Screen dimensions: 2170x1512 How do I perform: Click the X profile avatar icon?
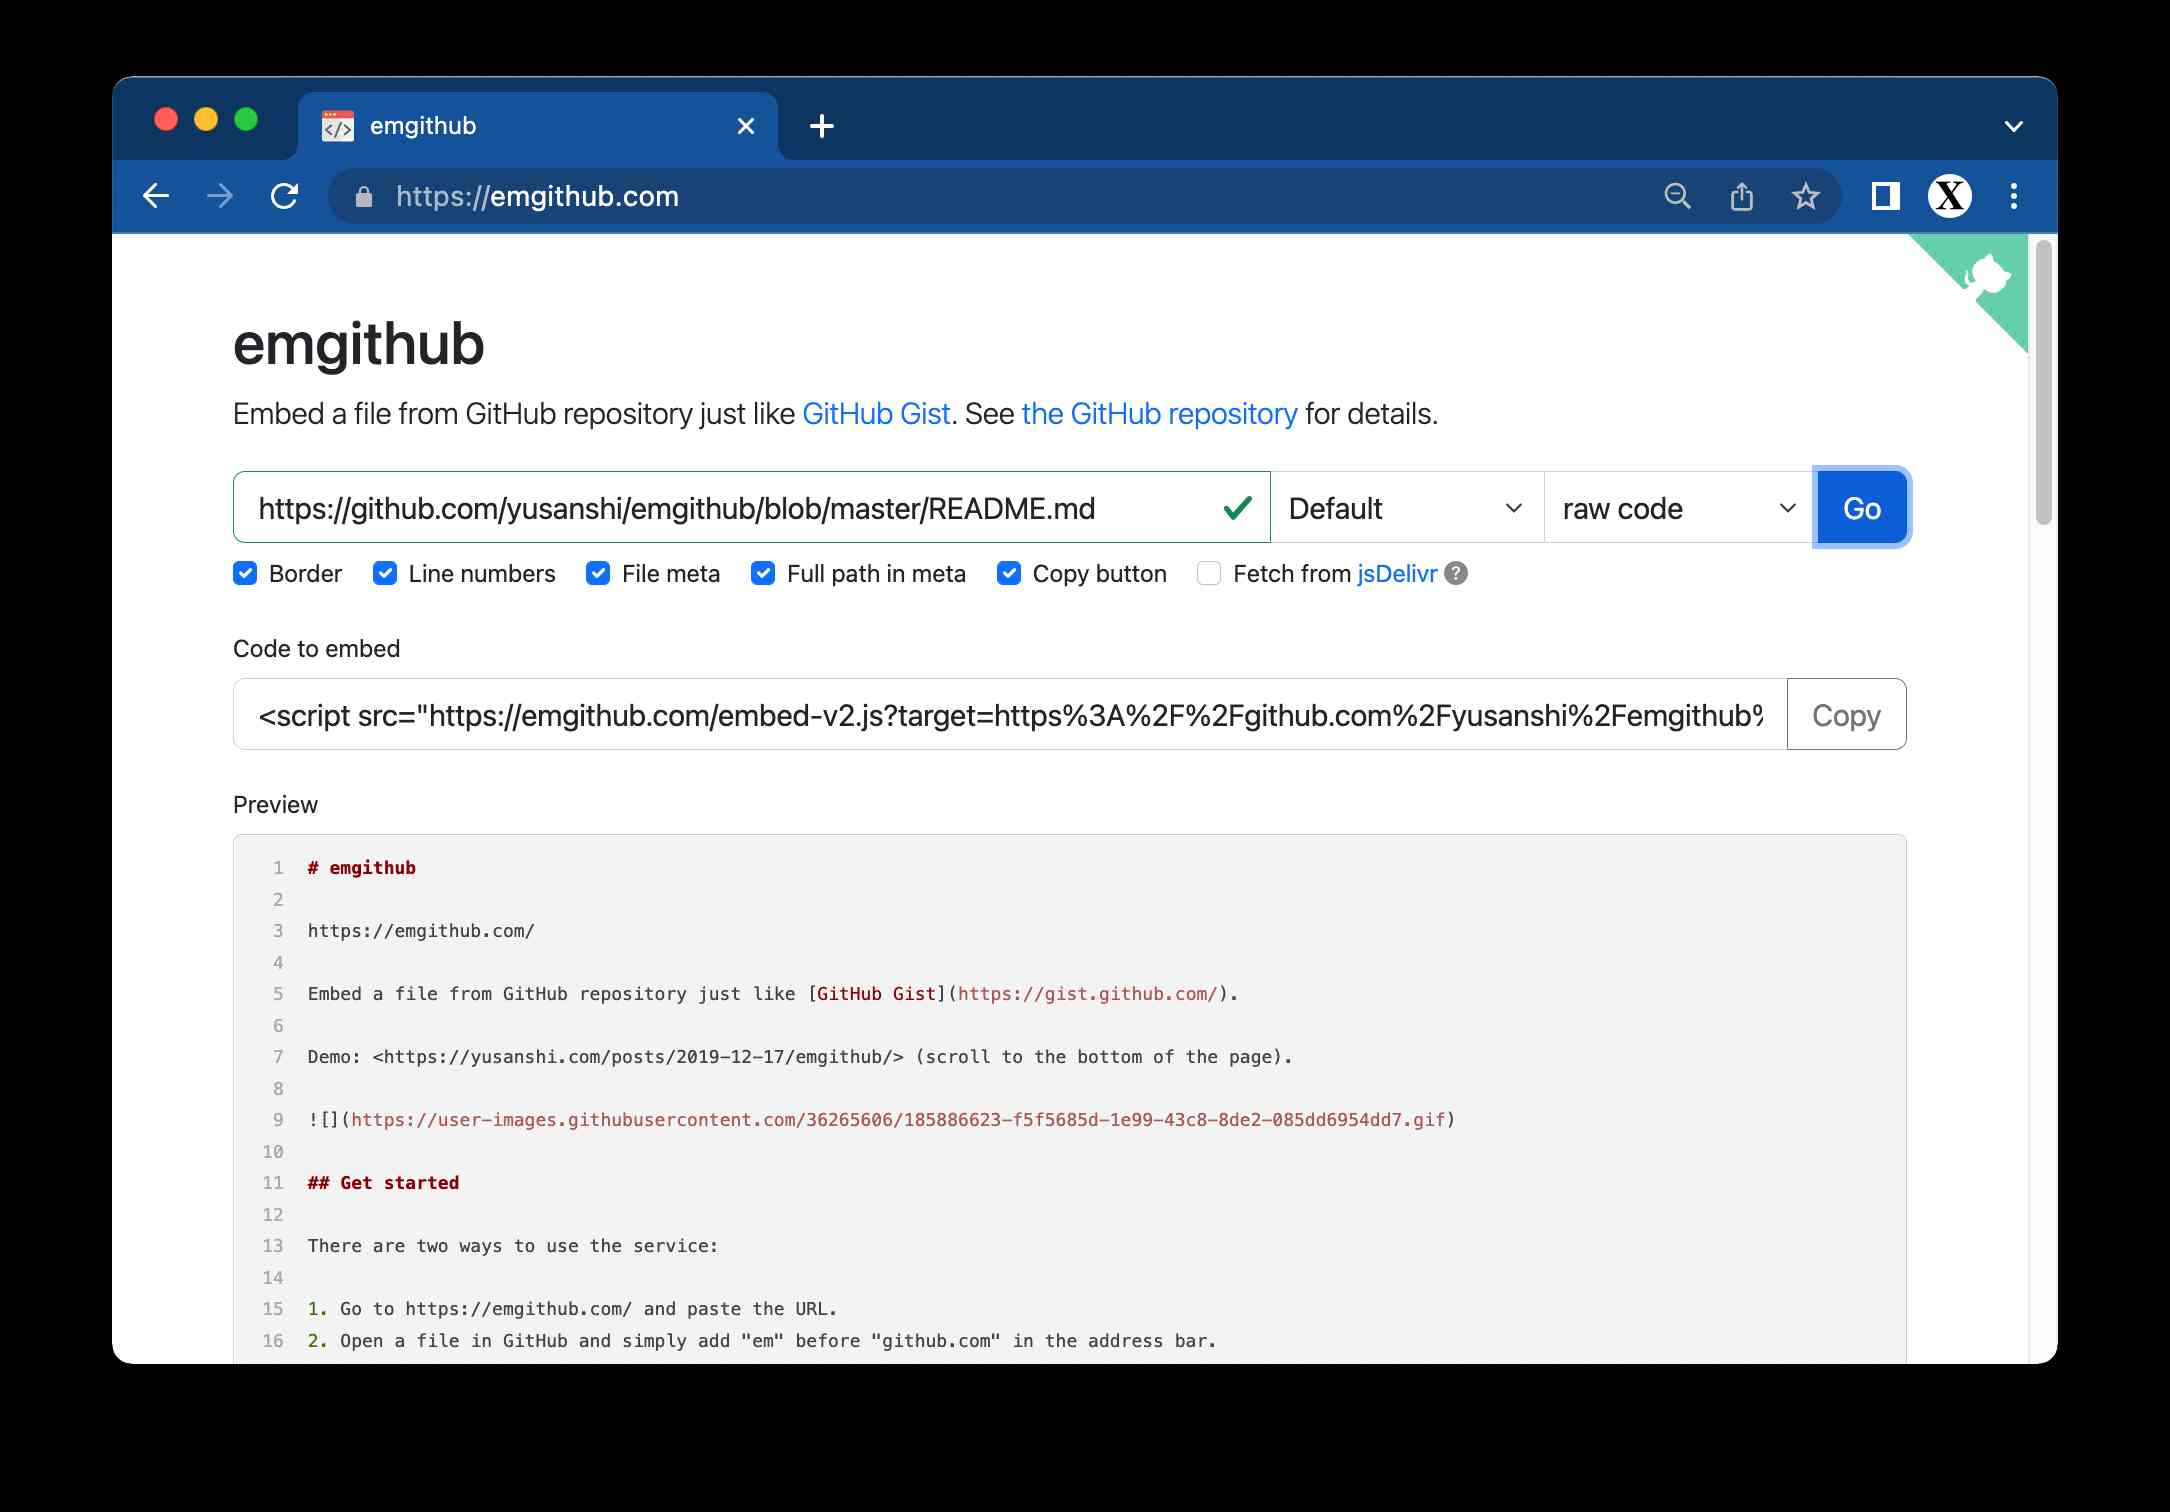(x=1950, y=196)
